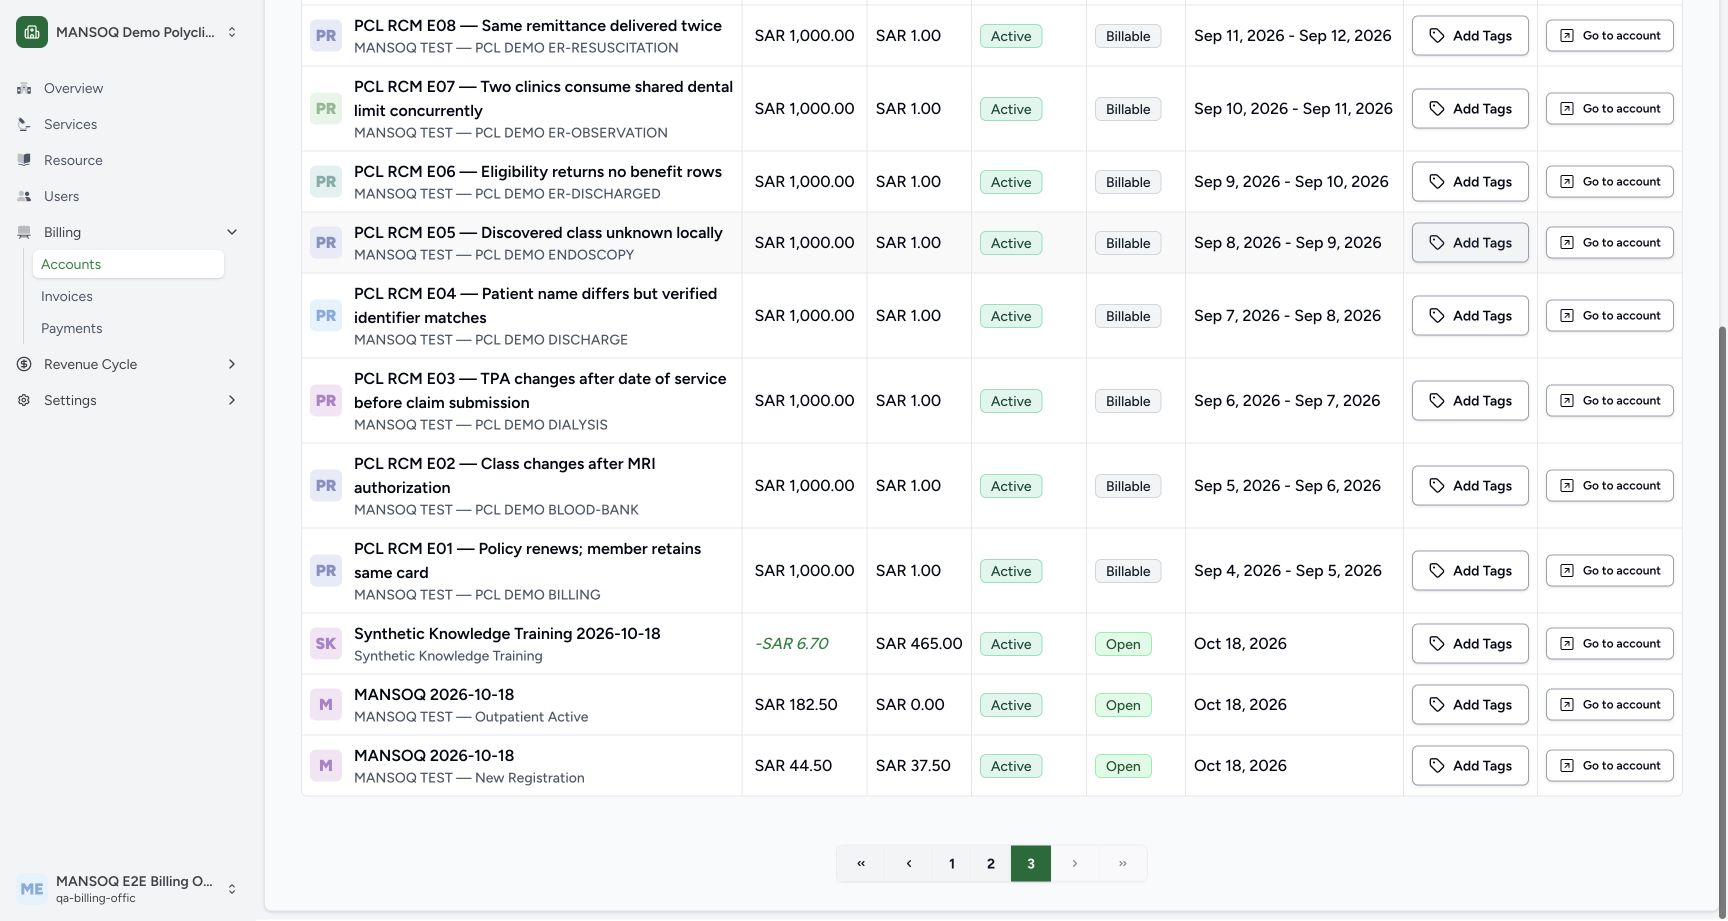Click the Open badge on Synthetic Knowledge row

pyautogui.click(x=1123, y=644)
